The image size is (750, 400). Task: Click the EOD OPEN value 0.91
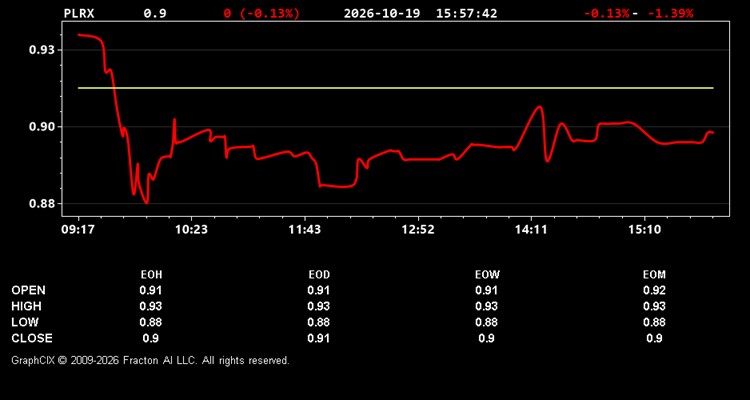point(319,290)
